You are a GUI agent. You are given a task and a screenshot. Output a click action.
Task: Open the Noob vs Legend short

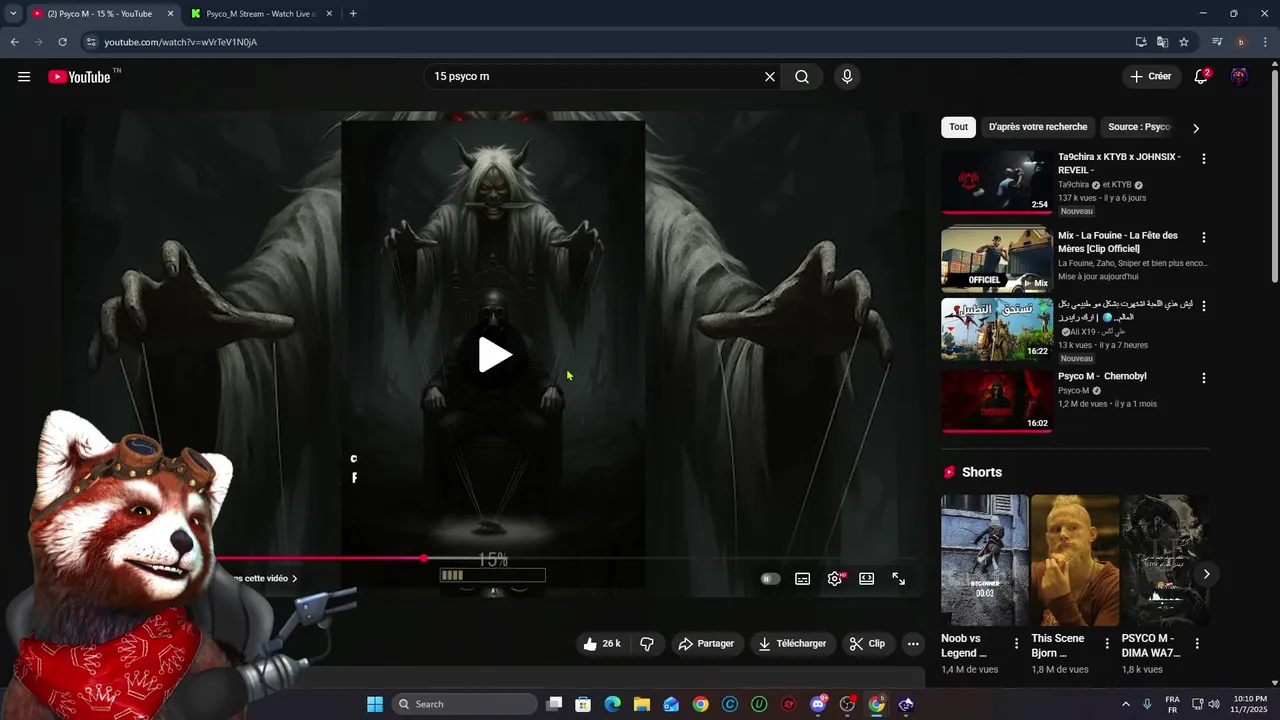tap(984, 560)
